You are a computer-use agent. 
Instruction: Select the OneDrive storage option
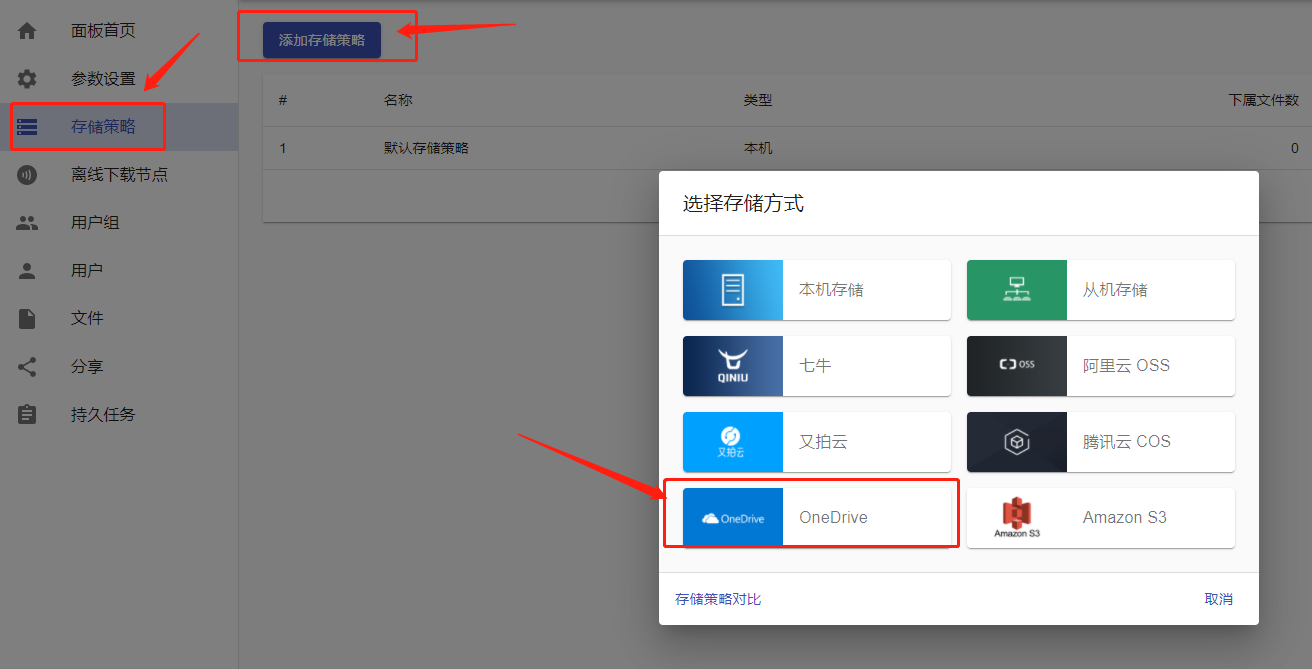[x=817, y=518]
